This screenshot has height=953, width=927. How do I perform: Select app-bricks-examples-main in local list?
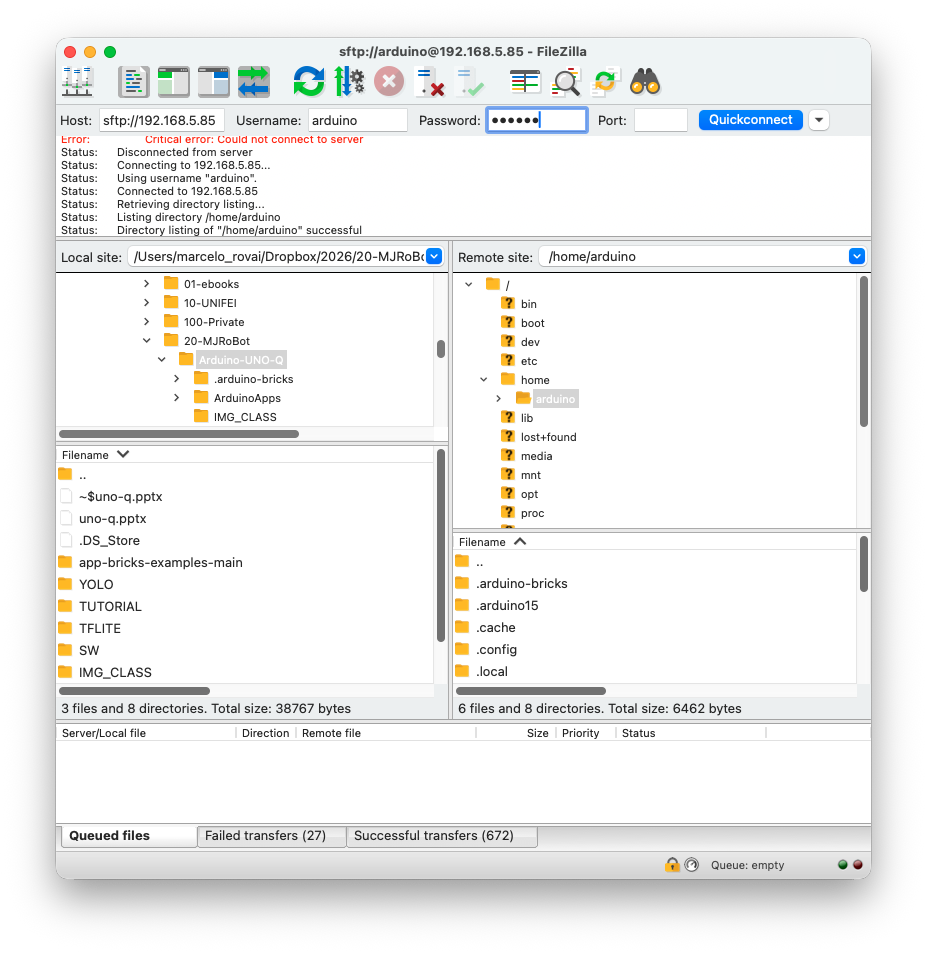pos(160,562)
